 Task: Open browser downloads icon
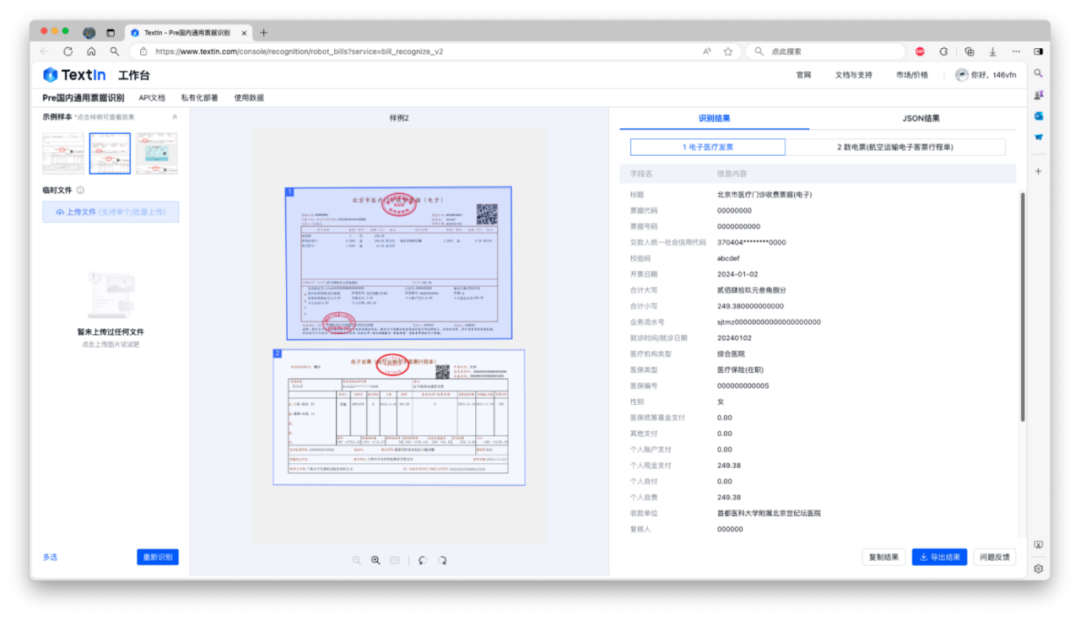pos(993,52)
